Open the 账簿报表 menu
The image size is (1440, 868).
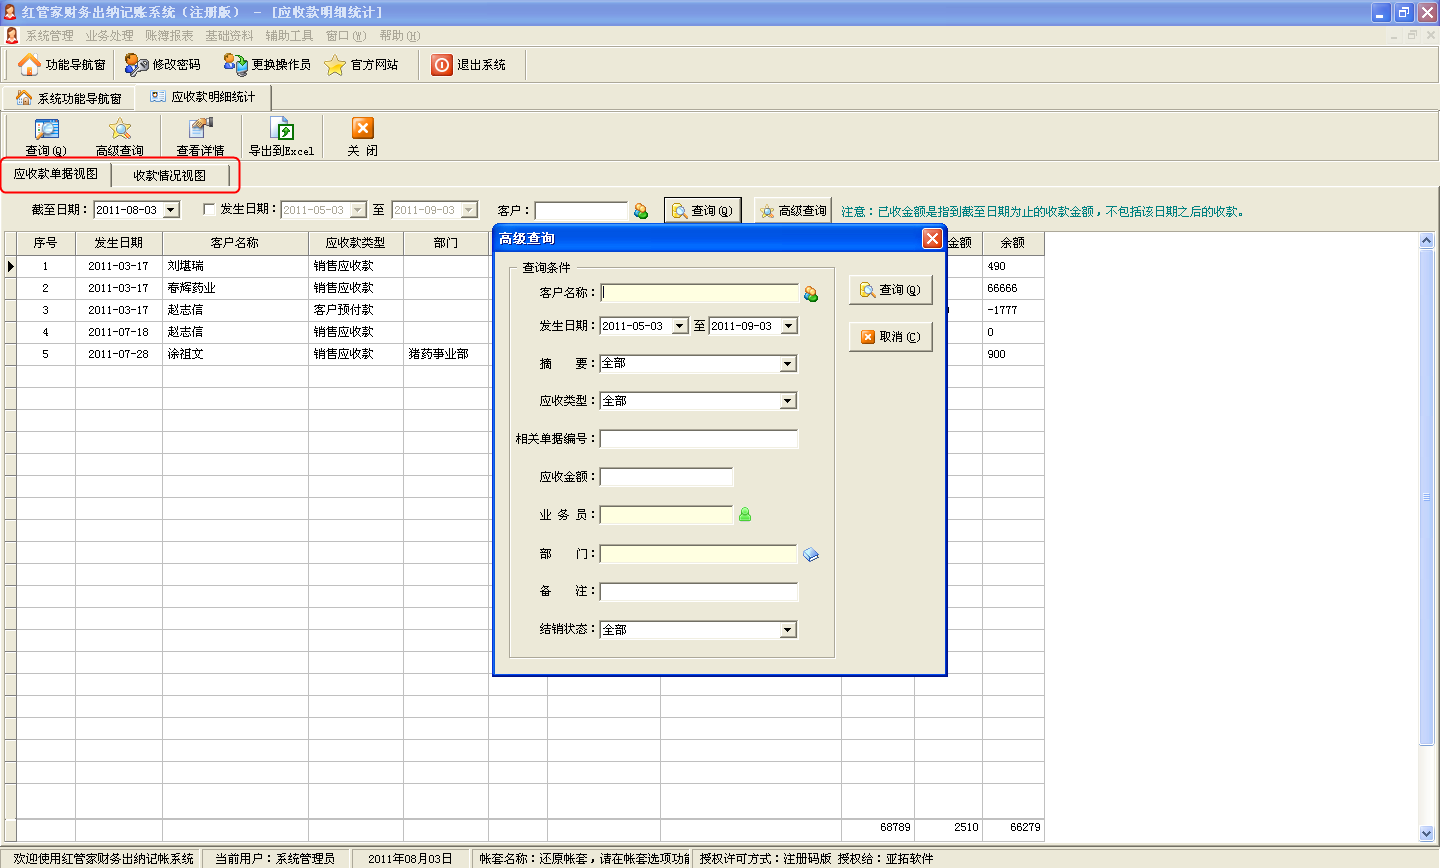click(x=169, y=36)
